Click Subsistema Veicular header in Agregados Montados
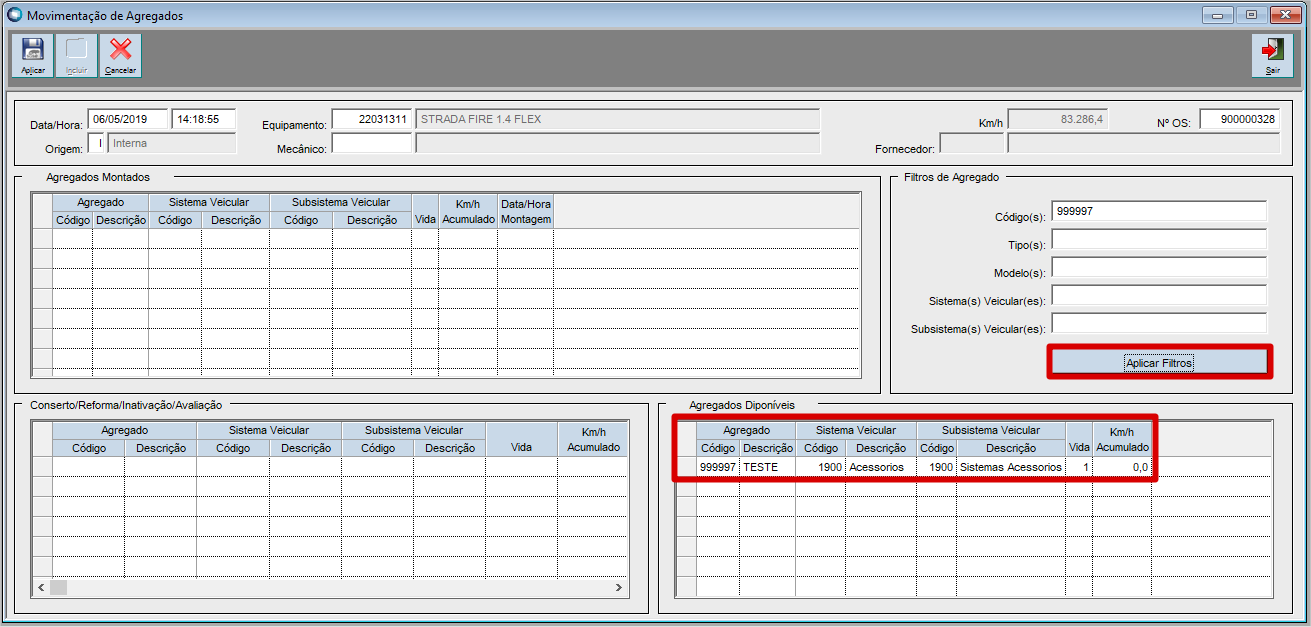1311x627 pixels. (341, 202)
